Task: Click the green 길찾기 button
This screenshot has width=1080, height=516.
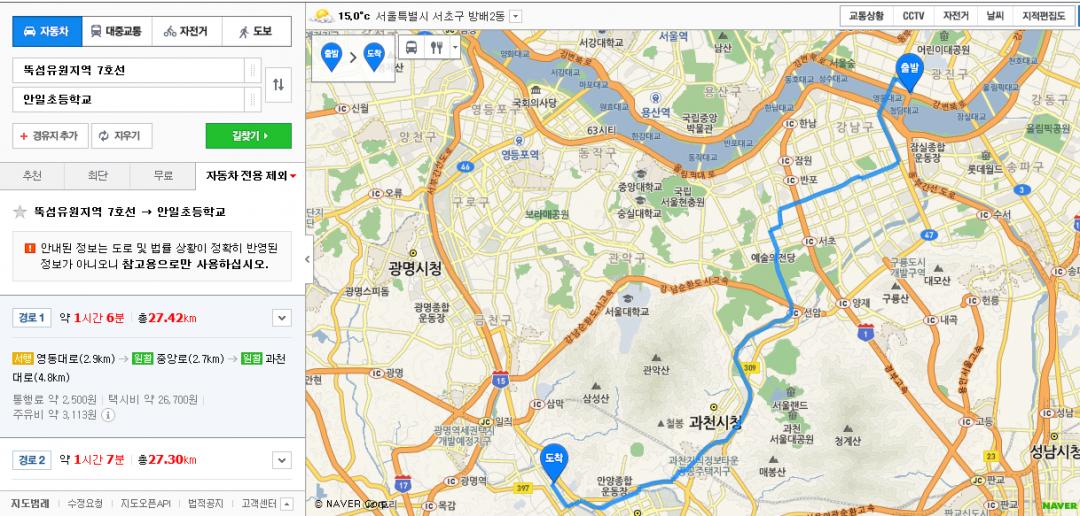Action: point(248,136)
